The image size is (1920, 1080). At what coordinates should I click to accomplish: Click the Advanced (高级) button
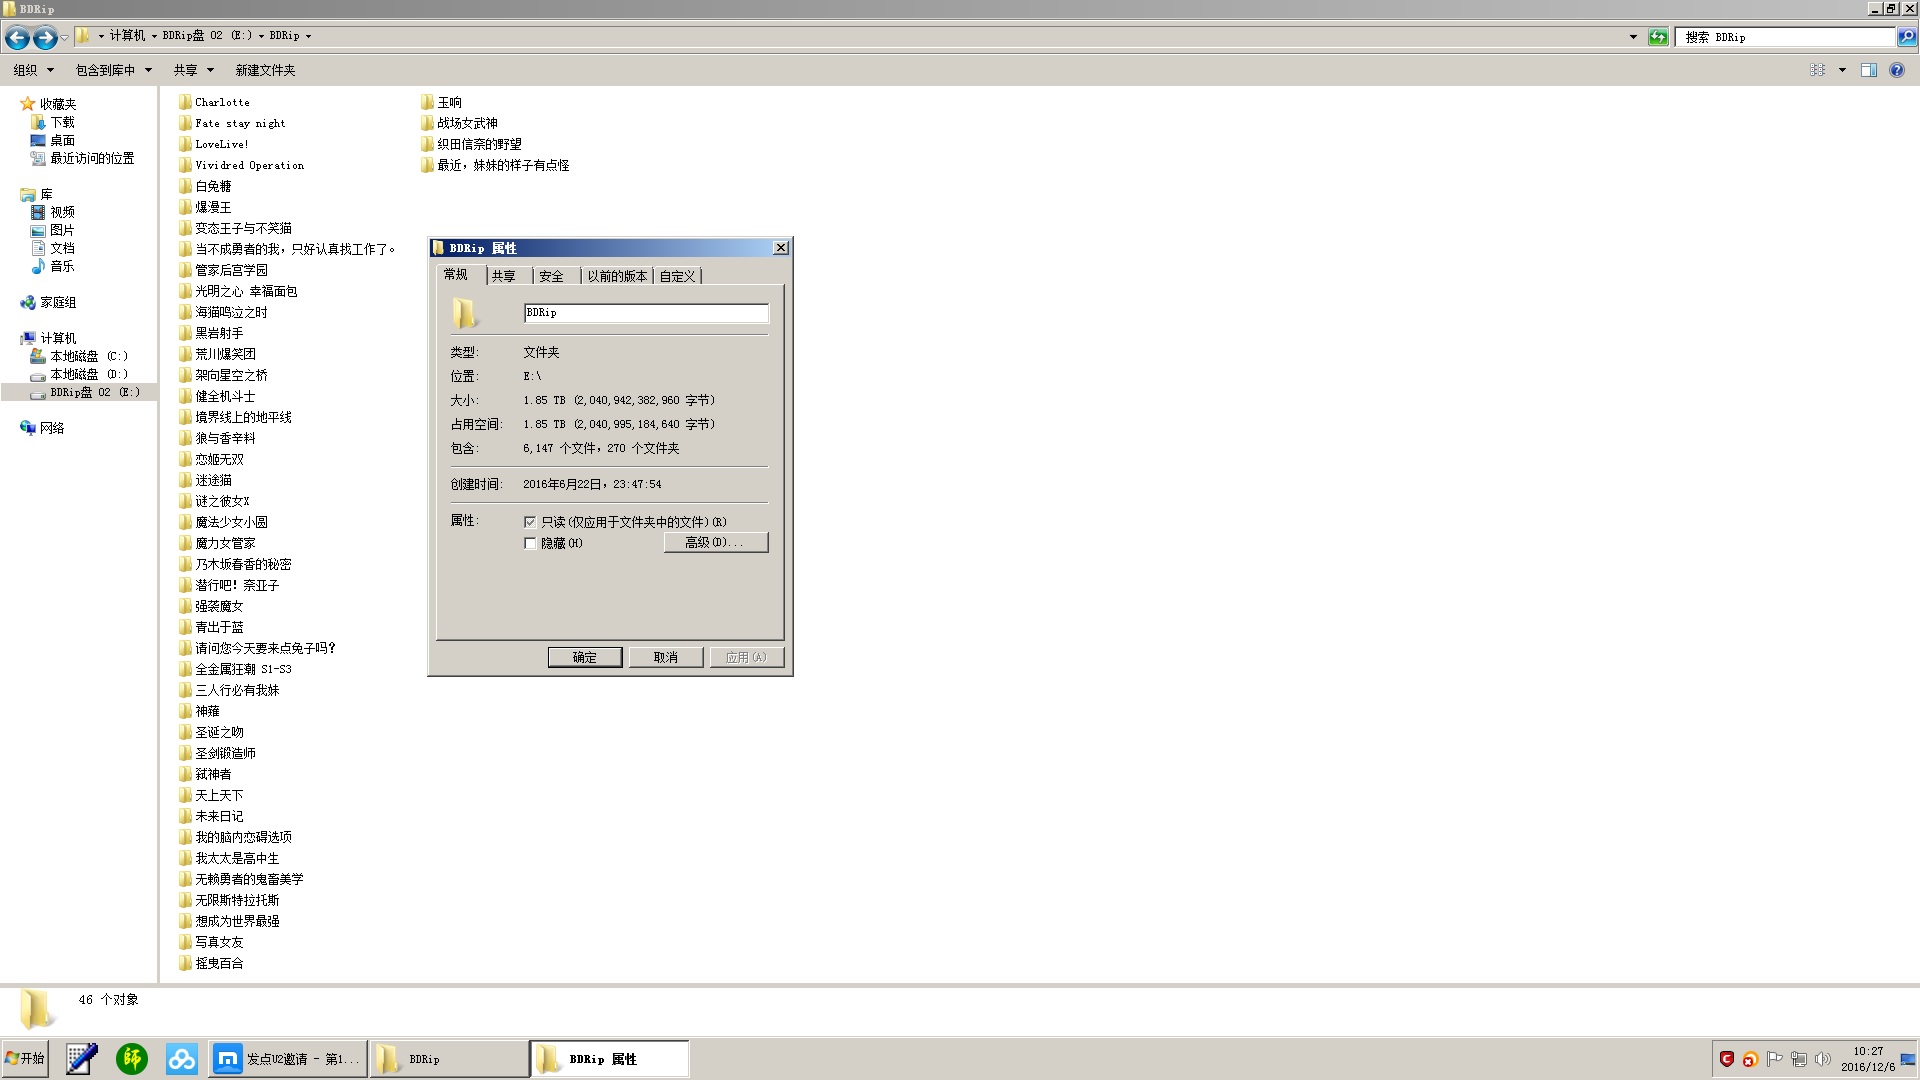716,542
